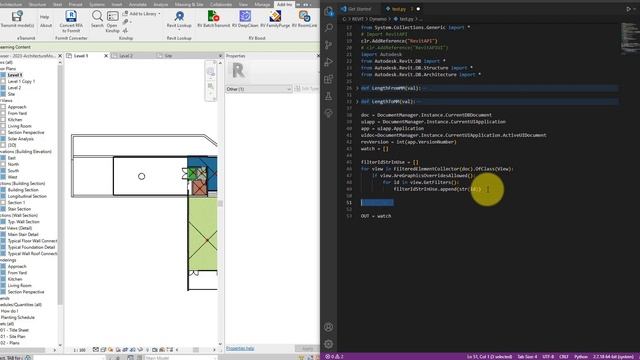Open VS Code Testing flask icon
The height and width of the screenshot is (360, 640).
(x=329, y=96)
